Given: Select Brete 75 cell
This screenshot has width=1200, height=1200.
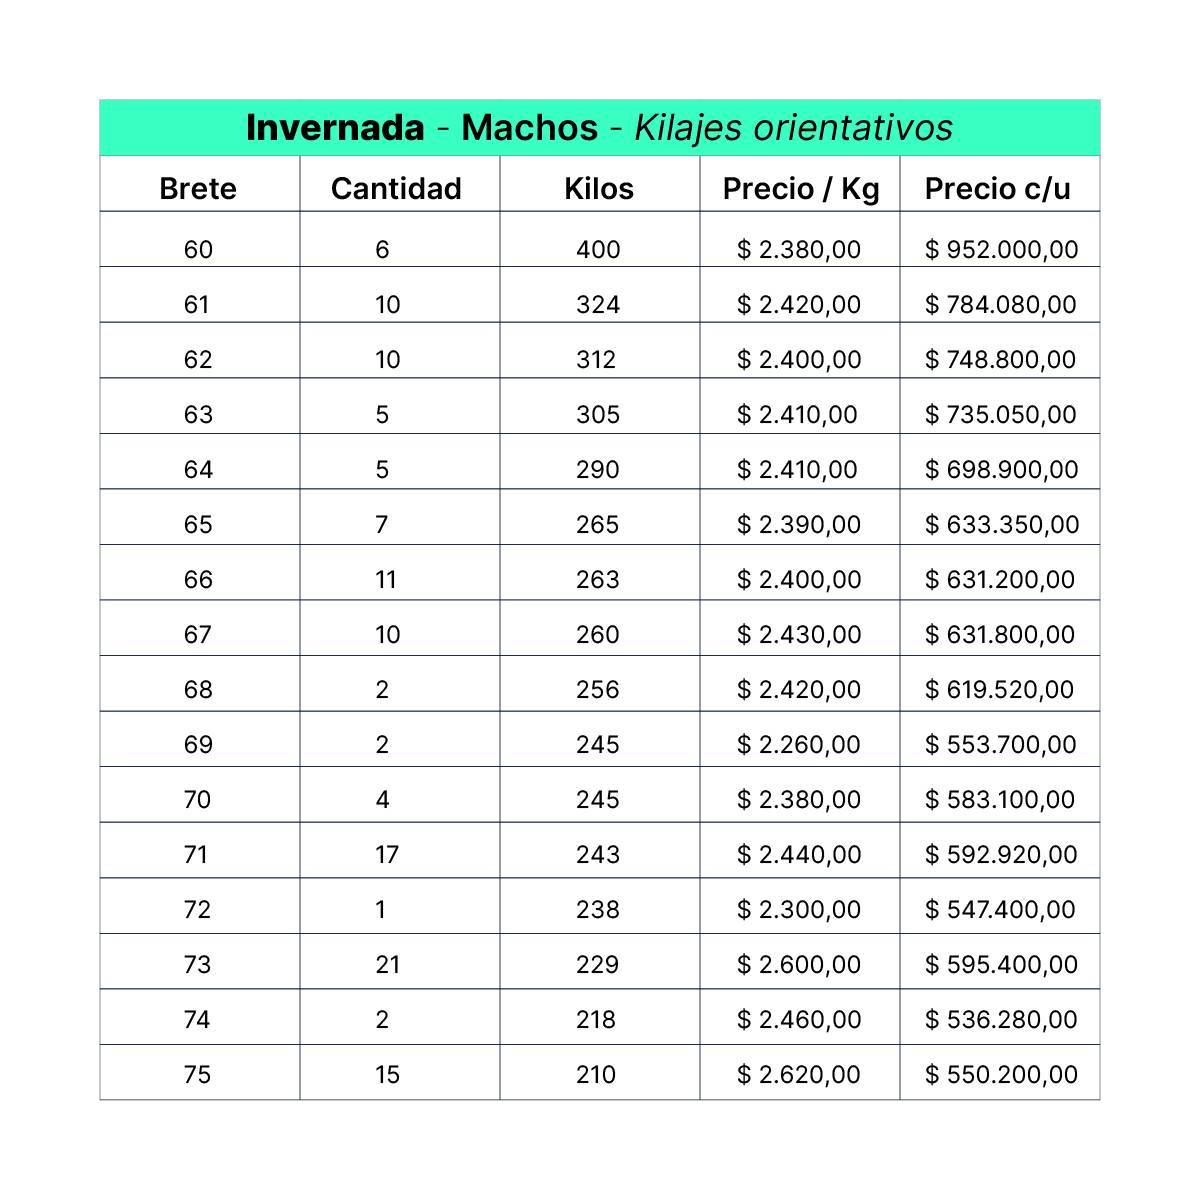Looking at the screenshot, I should click(198, 1074).
